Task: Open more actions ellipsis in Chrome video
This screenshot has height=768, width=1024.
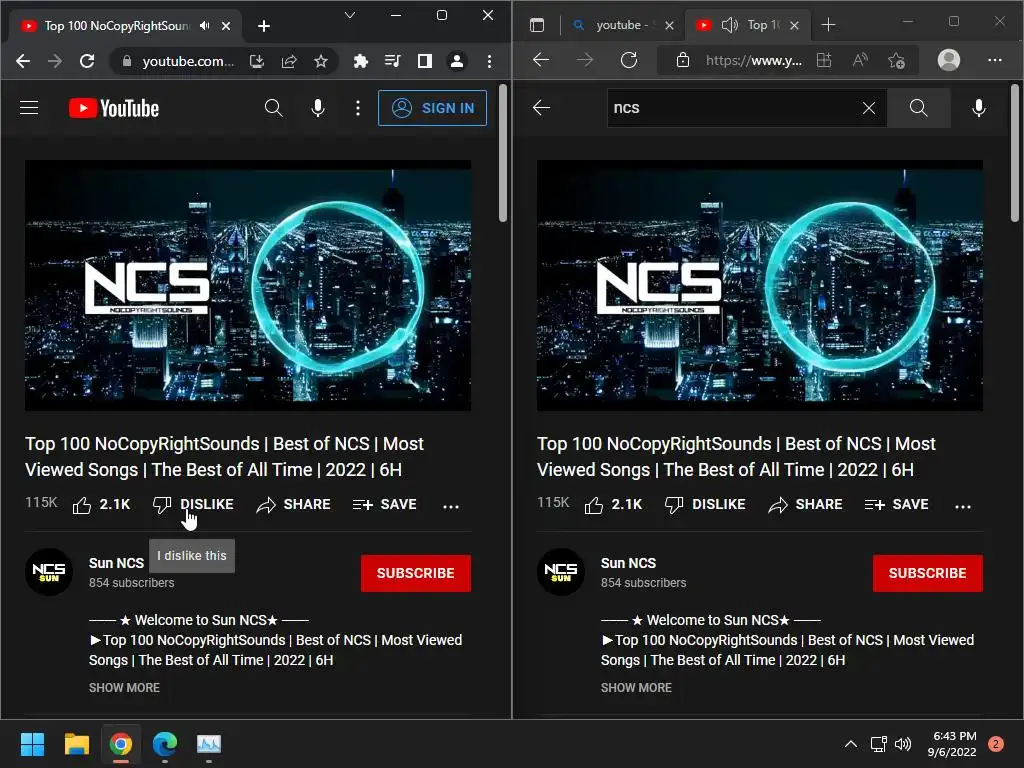Action: 451,506
